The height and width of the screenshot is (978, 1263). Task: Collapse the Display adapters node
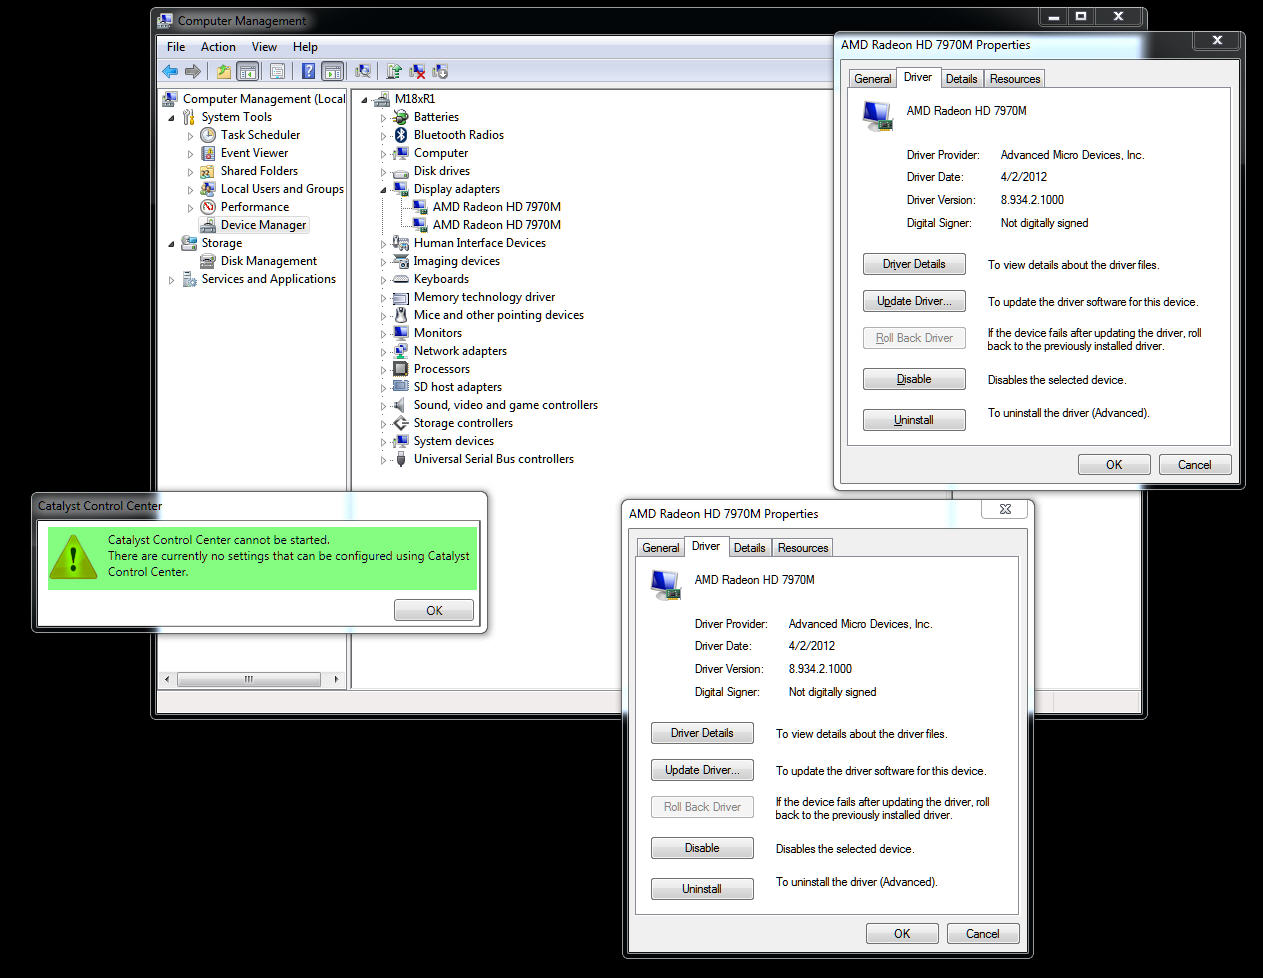[x=383, y=190]
